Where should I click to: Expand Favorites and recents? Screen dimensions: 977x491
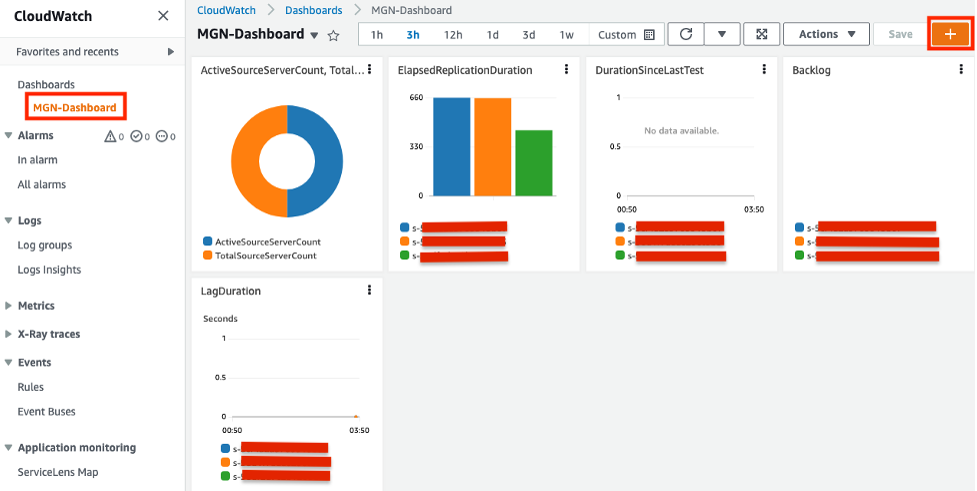pyautogui.click(x=92, y=52)
